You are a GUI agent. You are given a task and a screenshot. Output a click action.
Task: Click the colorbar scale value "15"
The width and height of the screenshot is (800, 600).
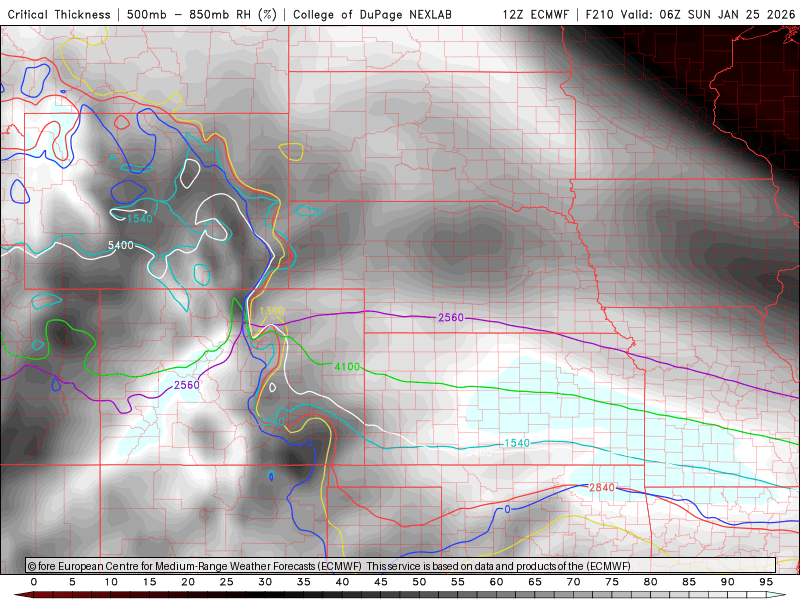point(149,582)
